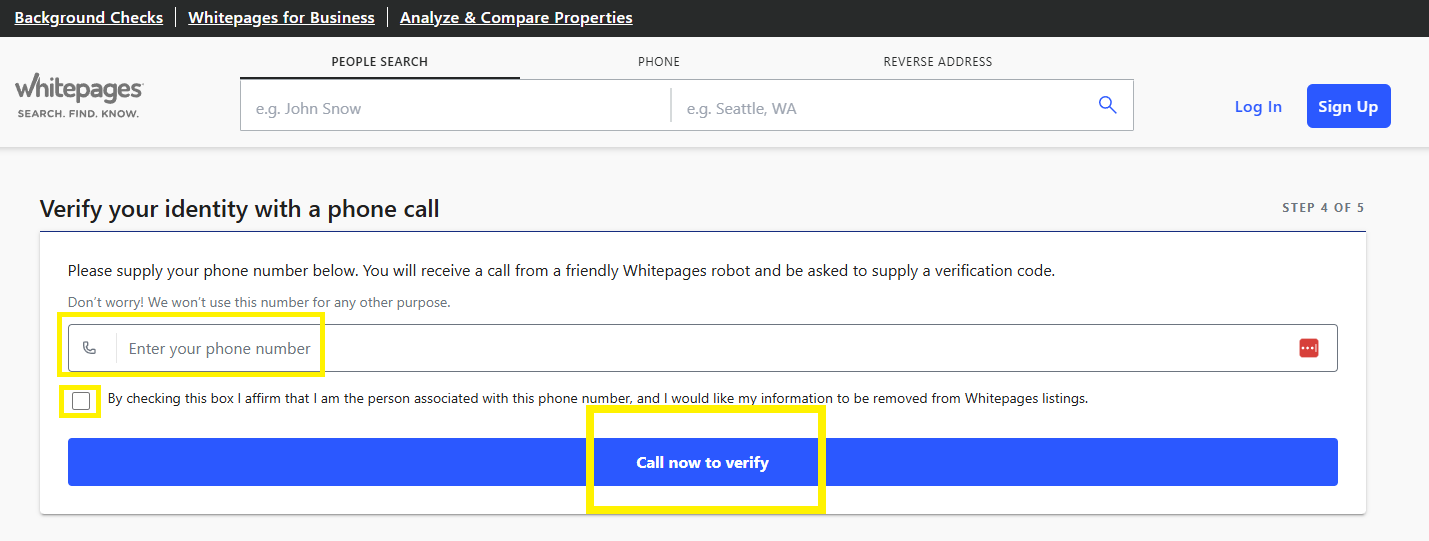The height and width of the screenshot is (541, 1429).
Task: Open Whitepages for Business link
Action: (x=281, y=17)
